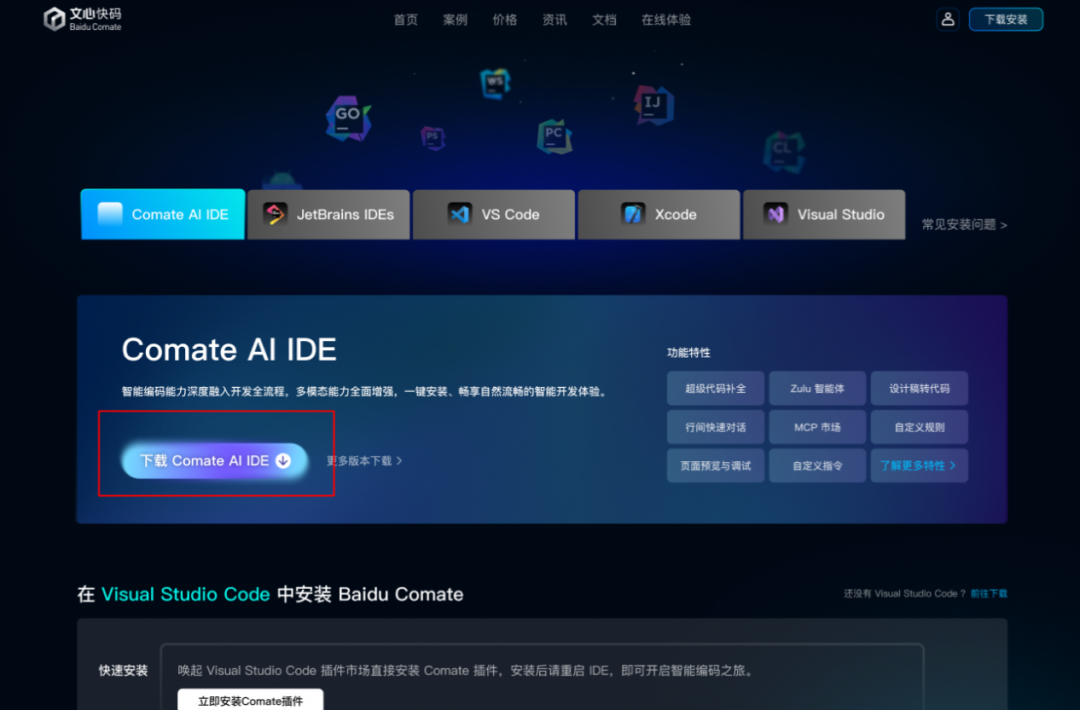The width and height of the screenshot is (1080, 710).
Task: Open the user account icon
Action: [x=948, y=19]
